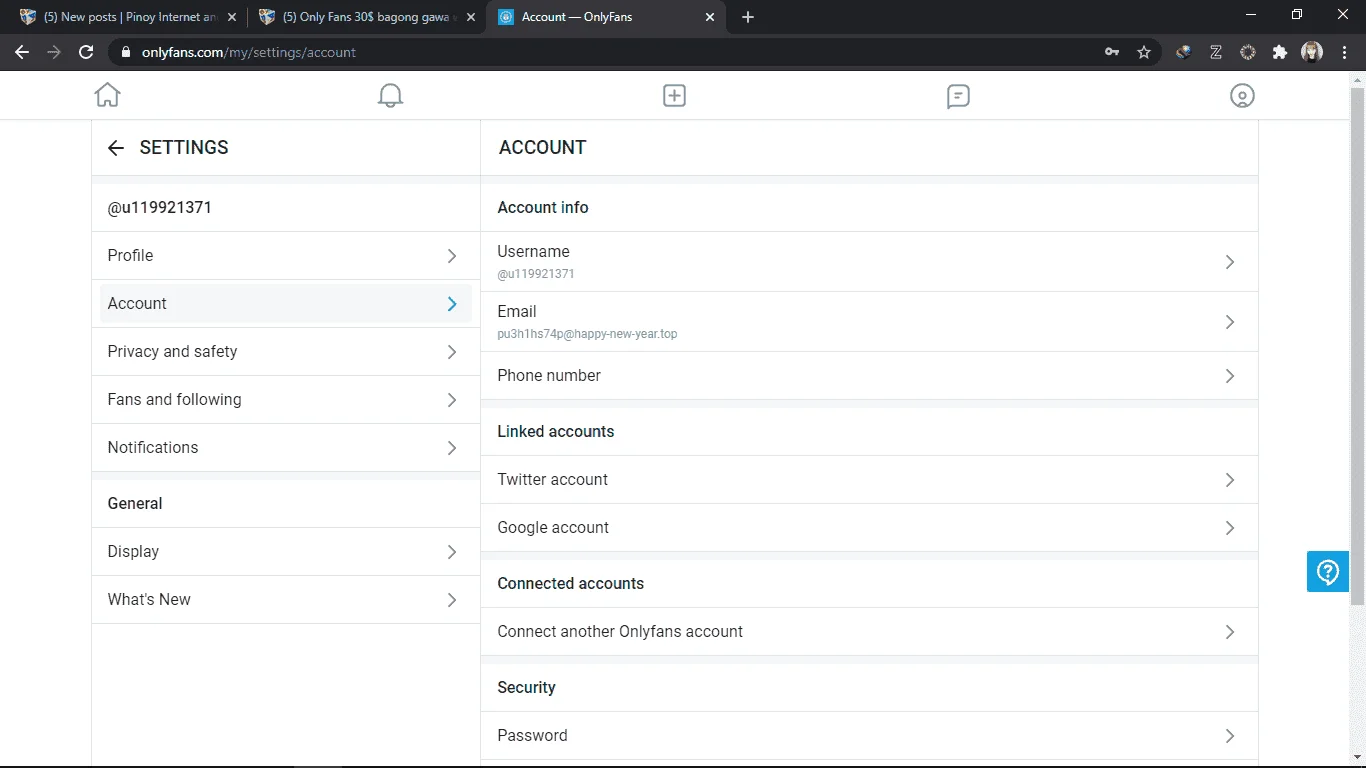Expand Password row chevron
This screenshot has width=1366, height=768.
[1230, 736]
